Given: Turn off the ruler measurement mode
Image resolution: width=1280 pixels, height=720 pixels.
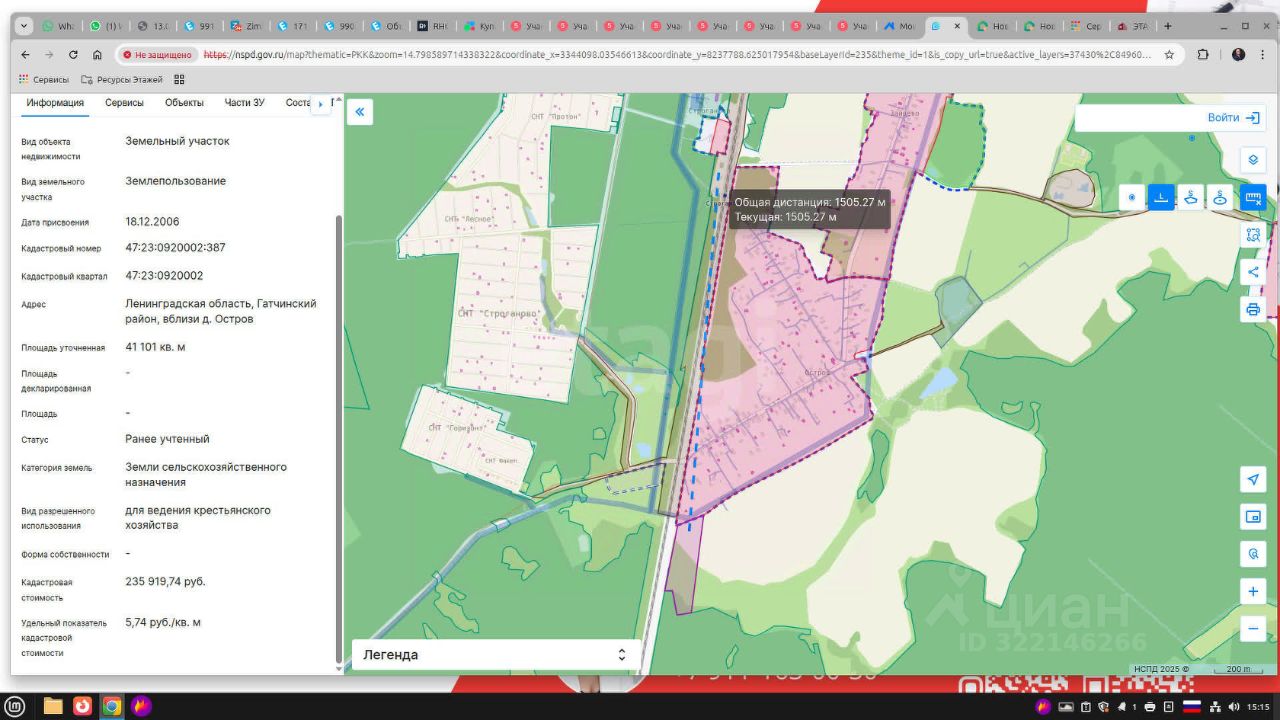Looking at the screenshot, I should tap(1253, 197).
